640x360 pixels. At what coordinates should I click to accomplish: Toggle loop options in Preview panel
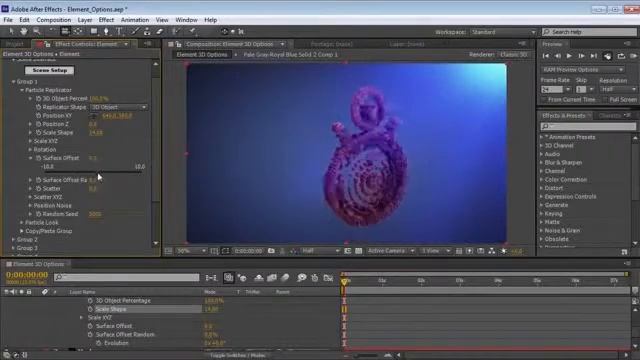pyautogui.click(x=621, y=56)
